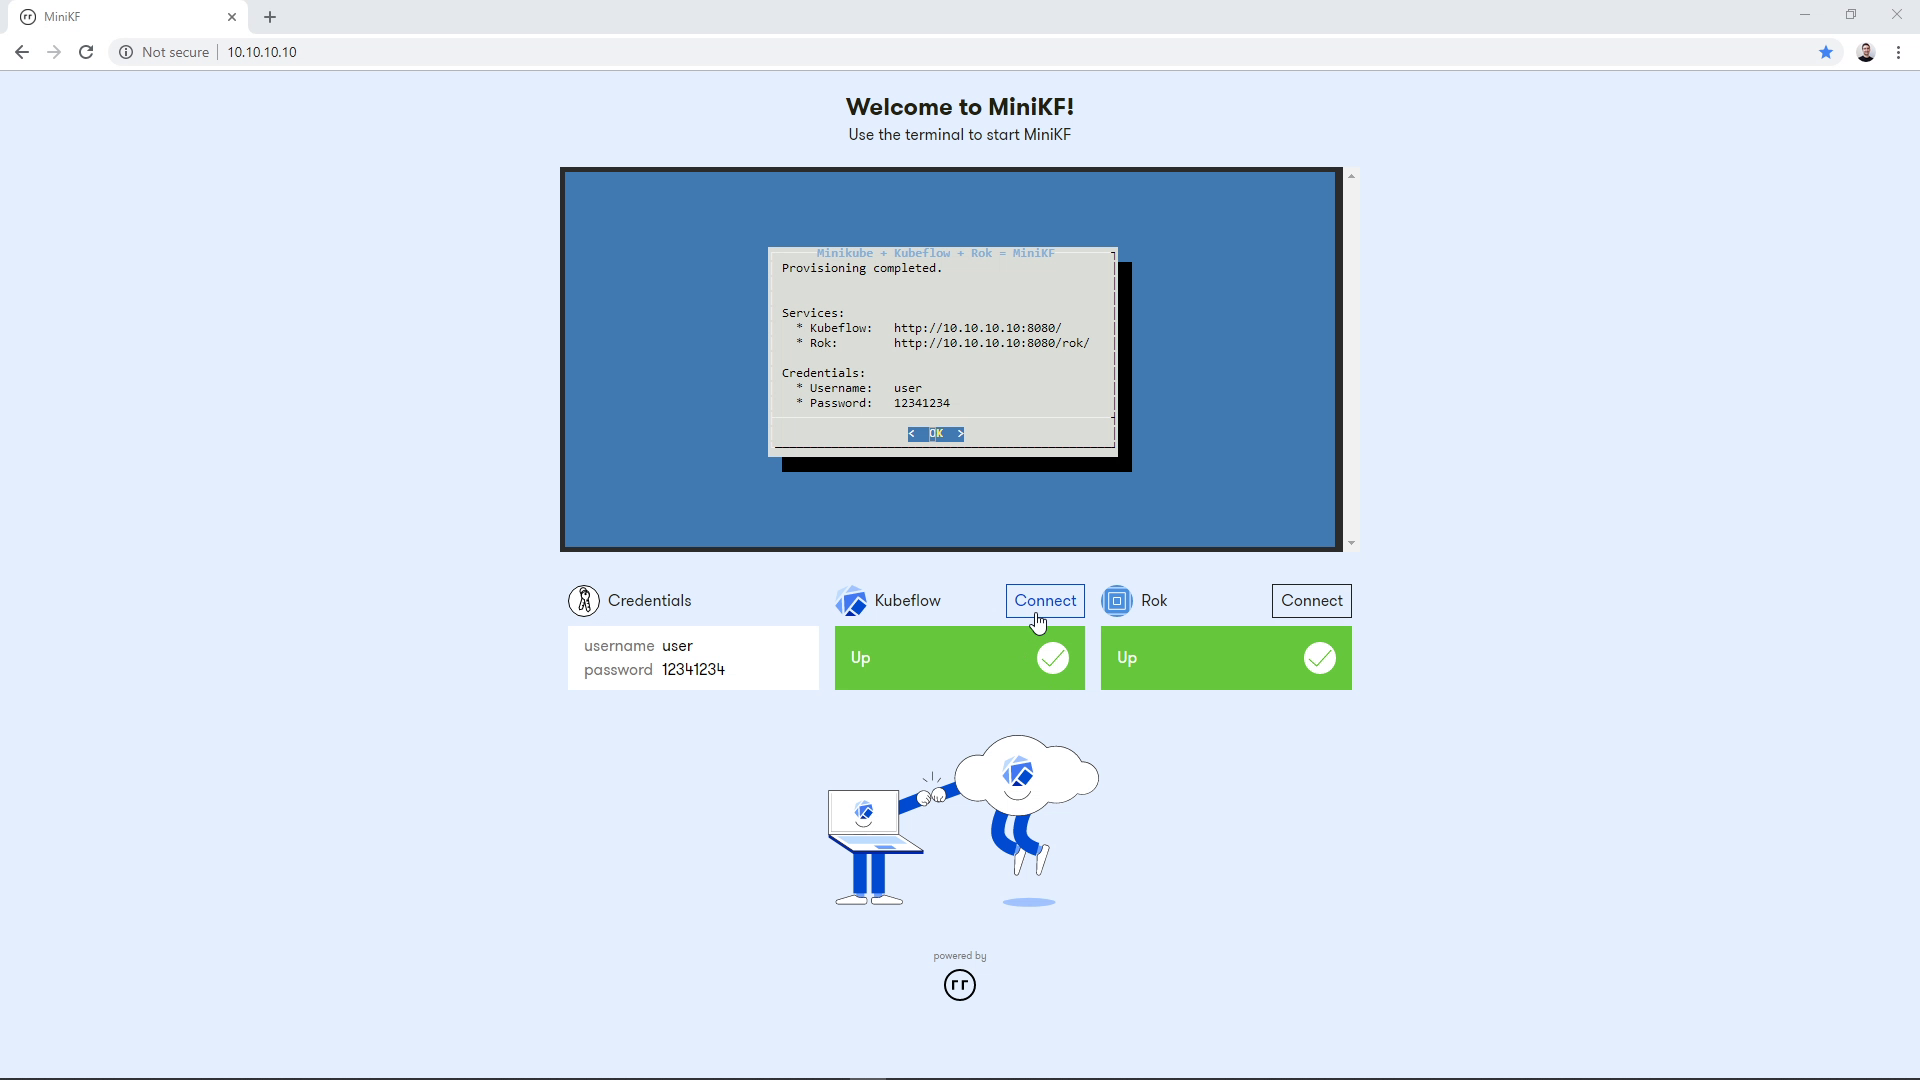The height and width of the screenshot is (1080, 1920).
Task: Restore down the browser window
Action: point(1851,15)
